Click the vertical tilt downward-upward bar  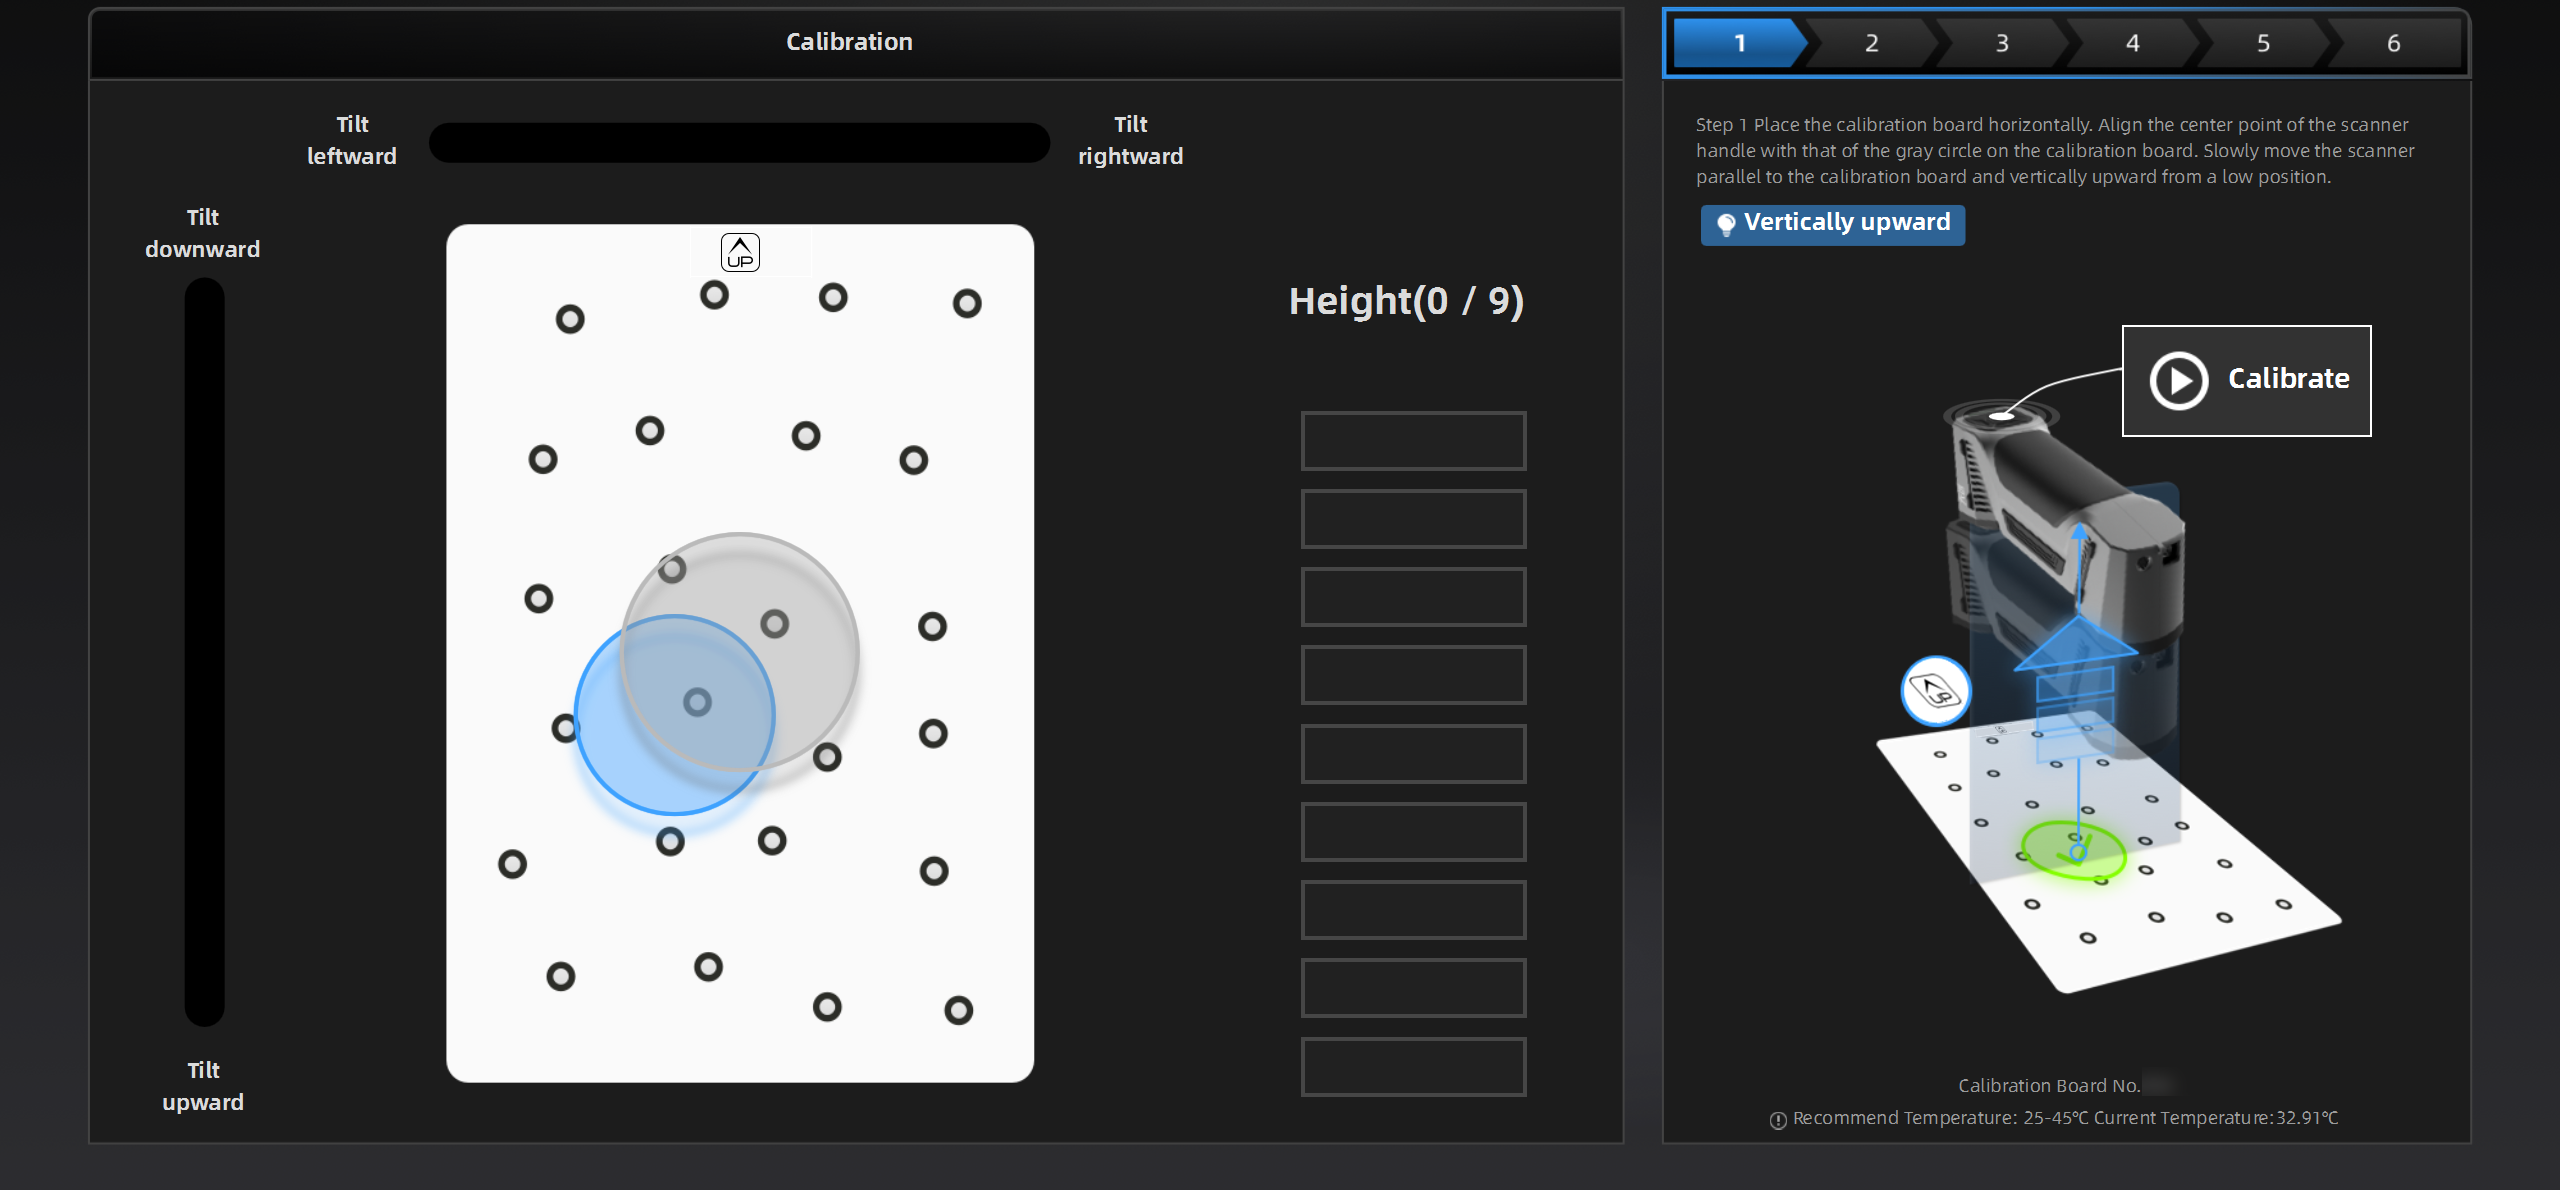[204, 652]
